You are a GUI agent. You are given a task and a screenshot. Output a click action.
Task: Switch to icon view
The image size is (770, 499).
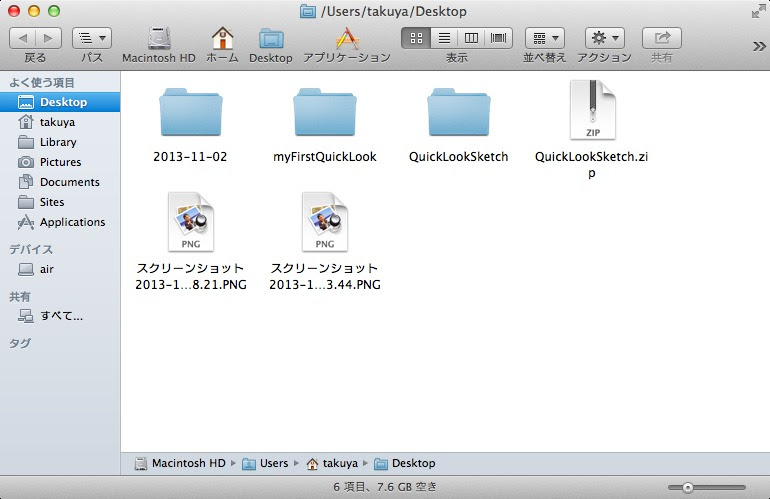tap(416, 38)
